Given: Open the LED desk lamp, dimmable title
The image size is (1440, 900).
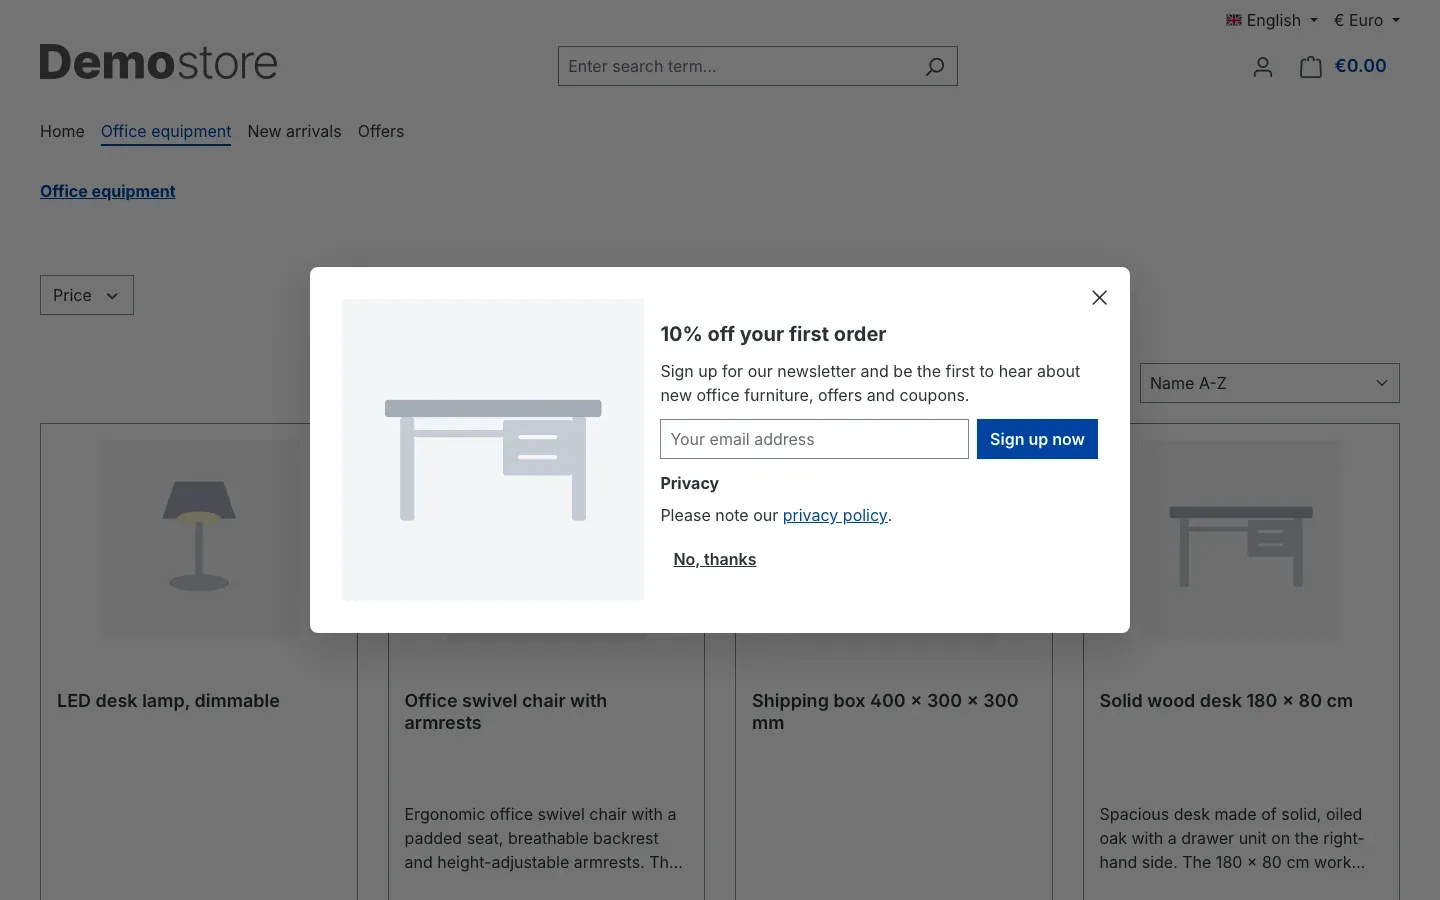Looking at the screenshot, I should 168,701.
